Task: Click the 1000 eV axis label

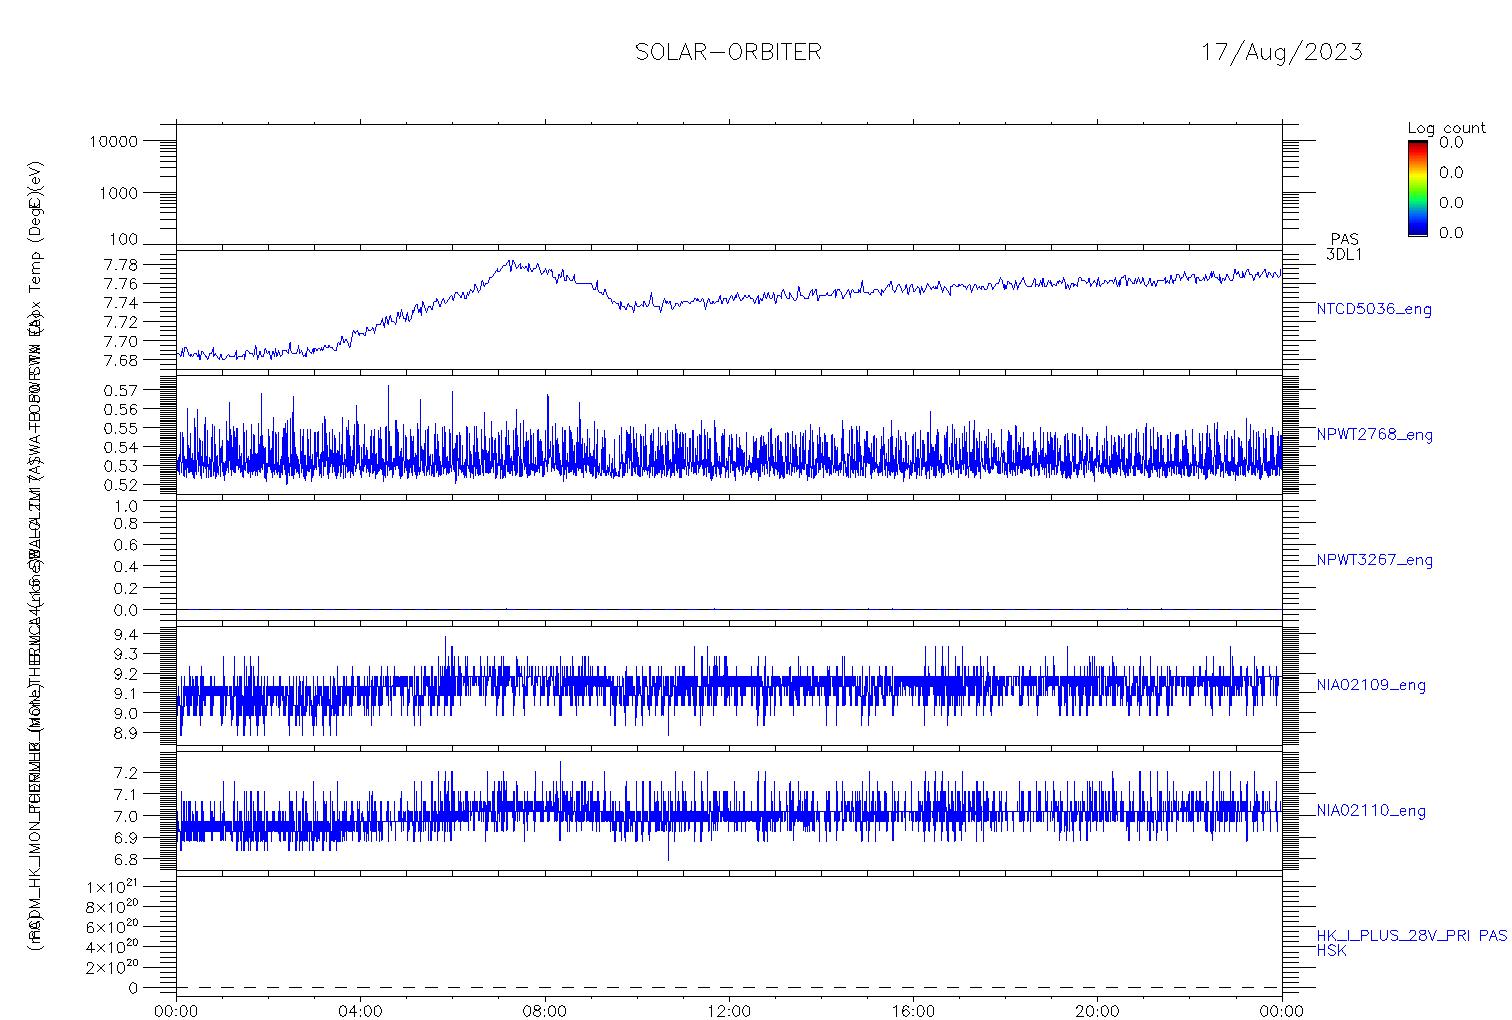Action: pos(118,193)
